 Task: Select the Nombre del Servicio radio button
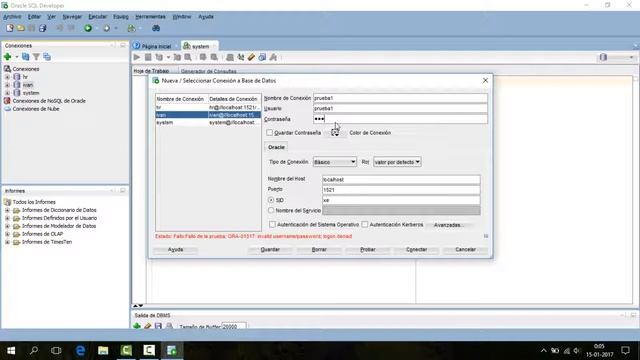click(x=271, y=210)
